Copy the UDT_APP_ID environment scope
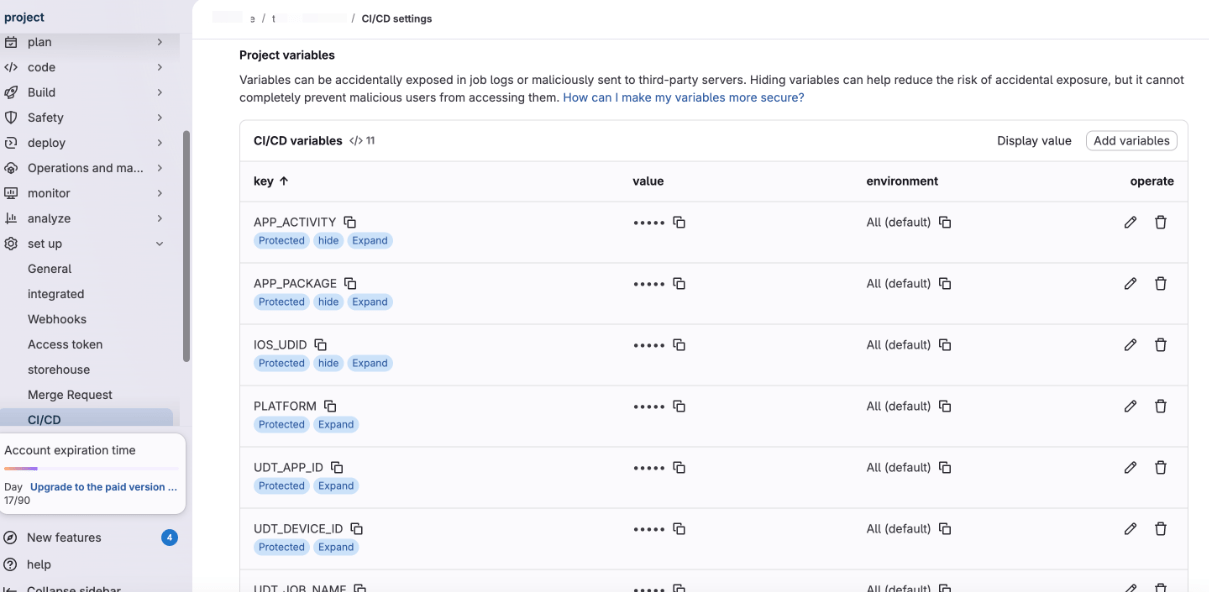Screen dimensions: 1209x592 point(945,468)
